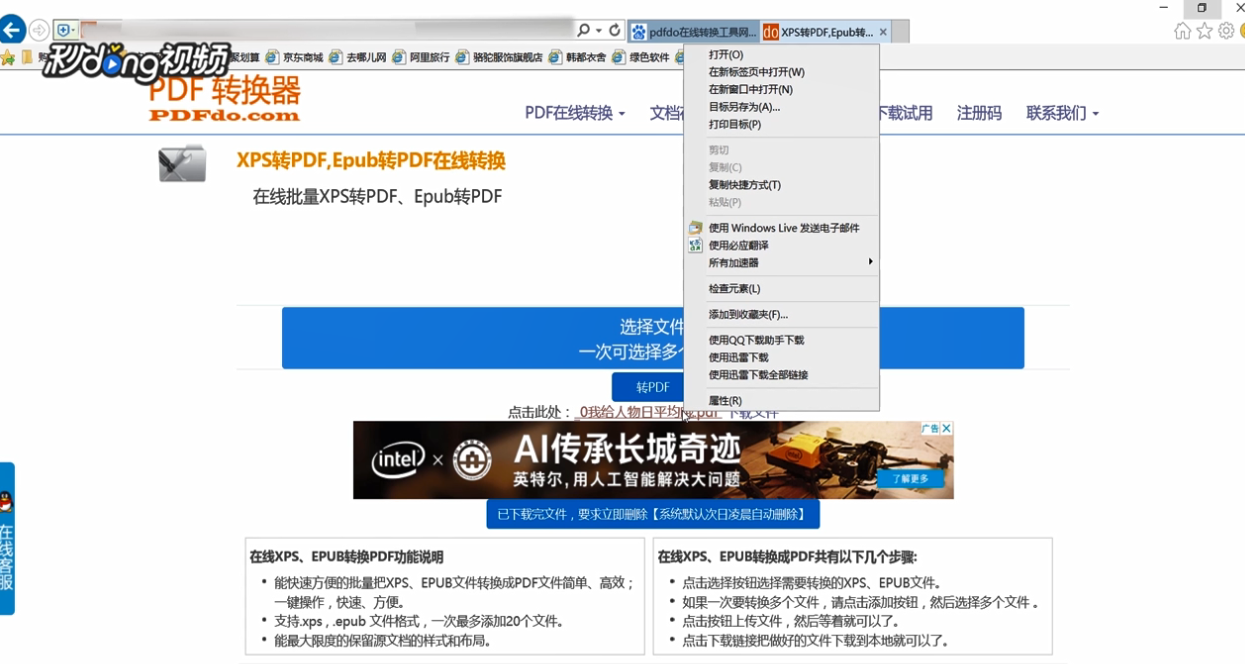Open the 所有加速器 submenu arrow
1245x664 pixels.
[868, 261]
